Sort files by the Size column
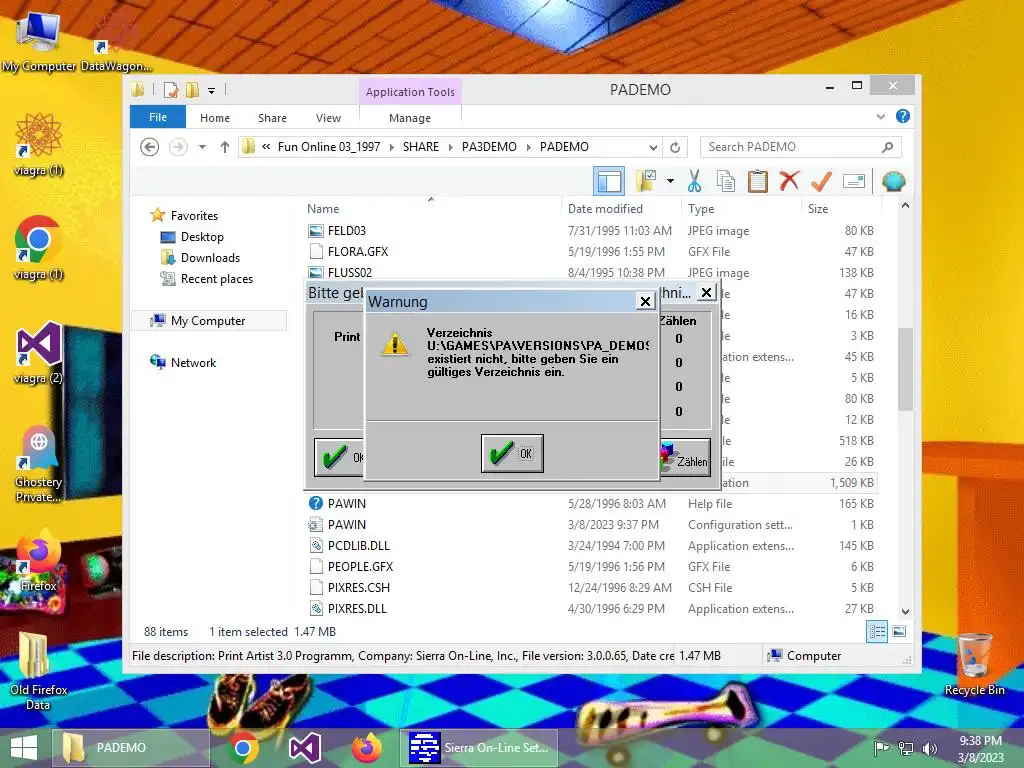The width and height of the screenshot is (1024, 768). tap(841, 208)
